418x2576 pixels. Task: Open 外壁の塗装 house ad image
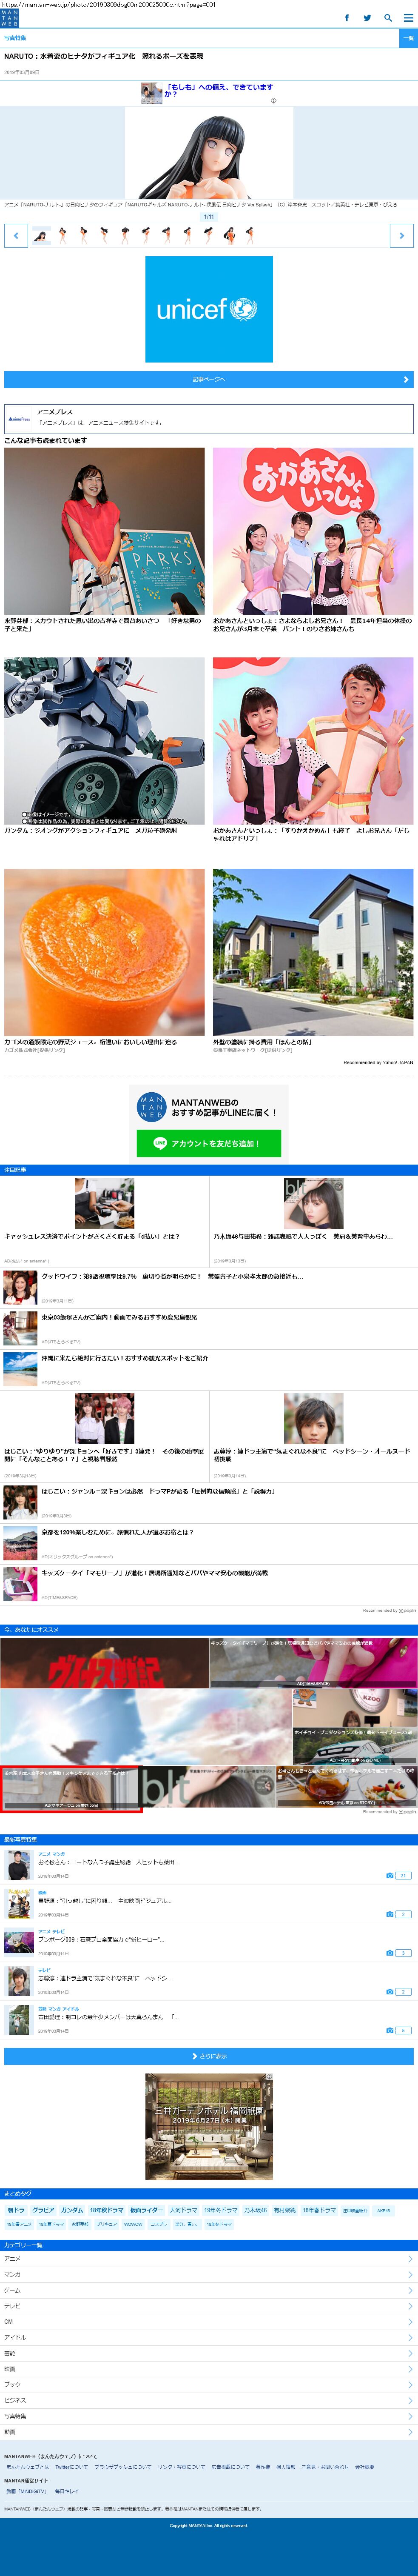pyautogui.click(x=313, y=952)
